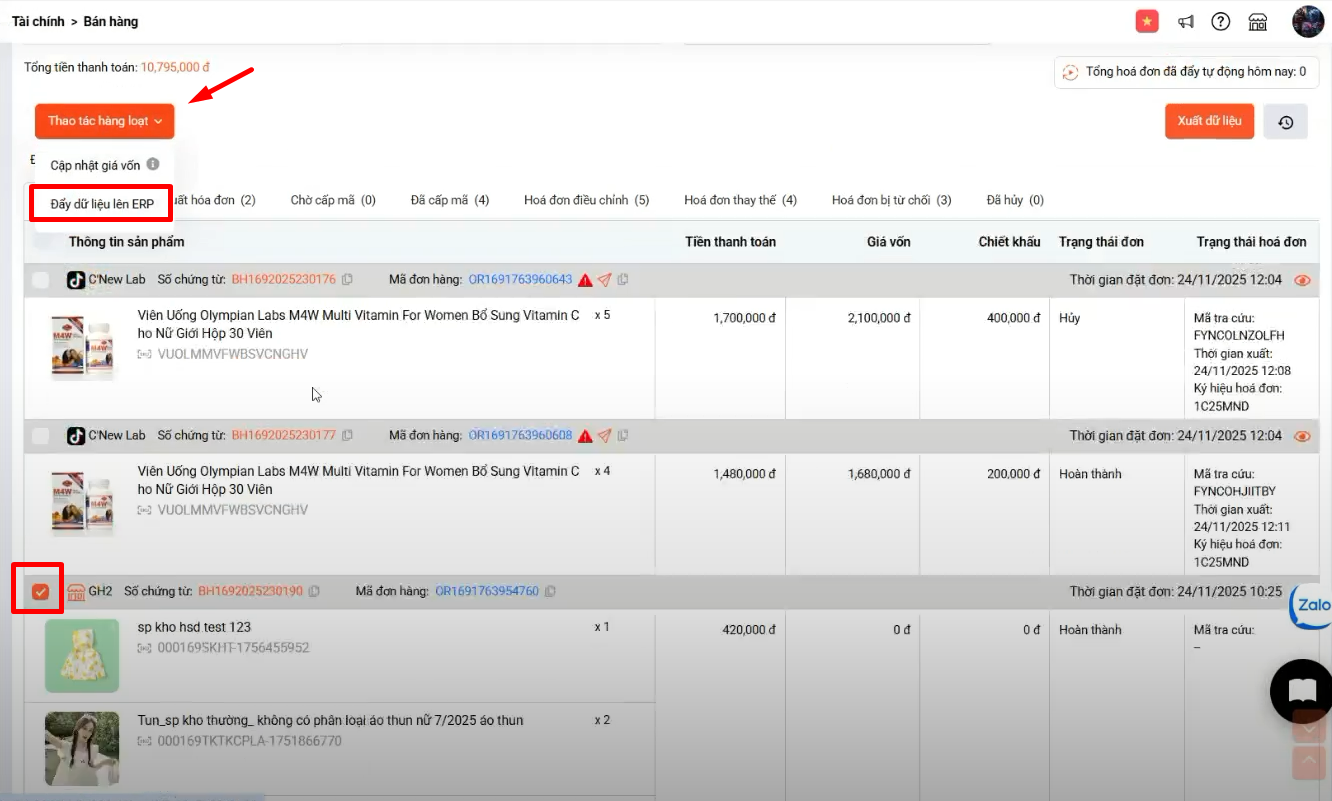This screenshot has height=801, width=1332.
Task: Open the help question mark icon
Action: pos(1220,22)
